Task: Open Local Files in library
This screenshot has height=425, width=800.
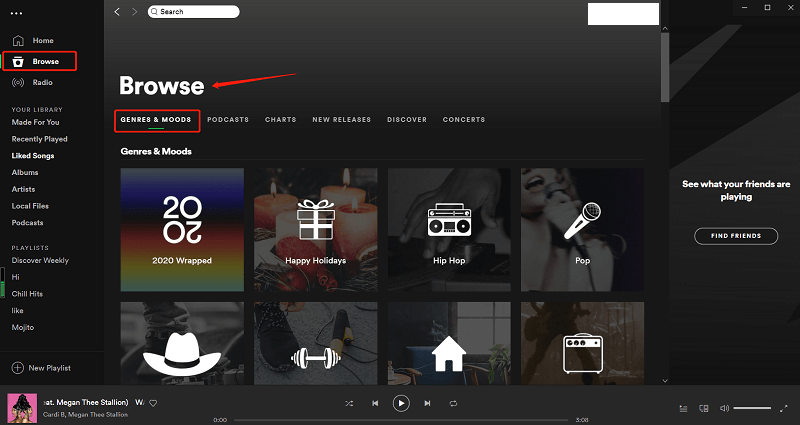Action: pos(31,206)
